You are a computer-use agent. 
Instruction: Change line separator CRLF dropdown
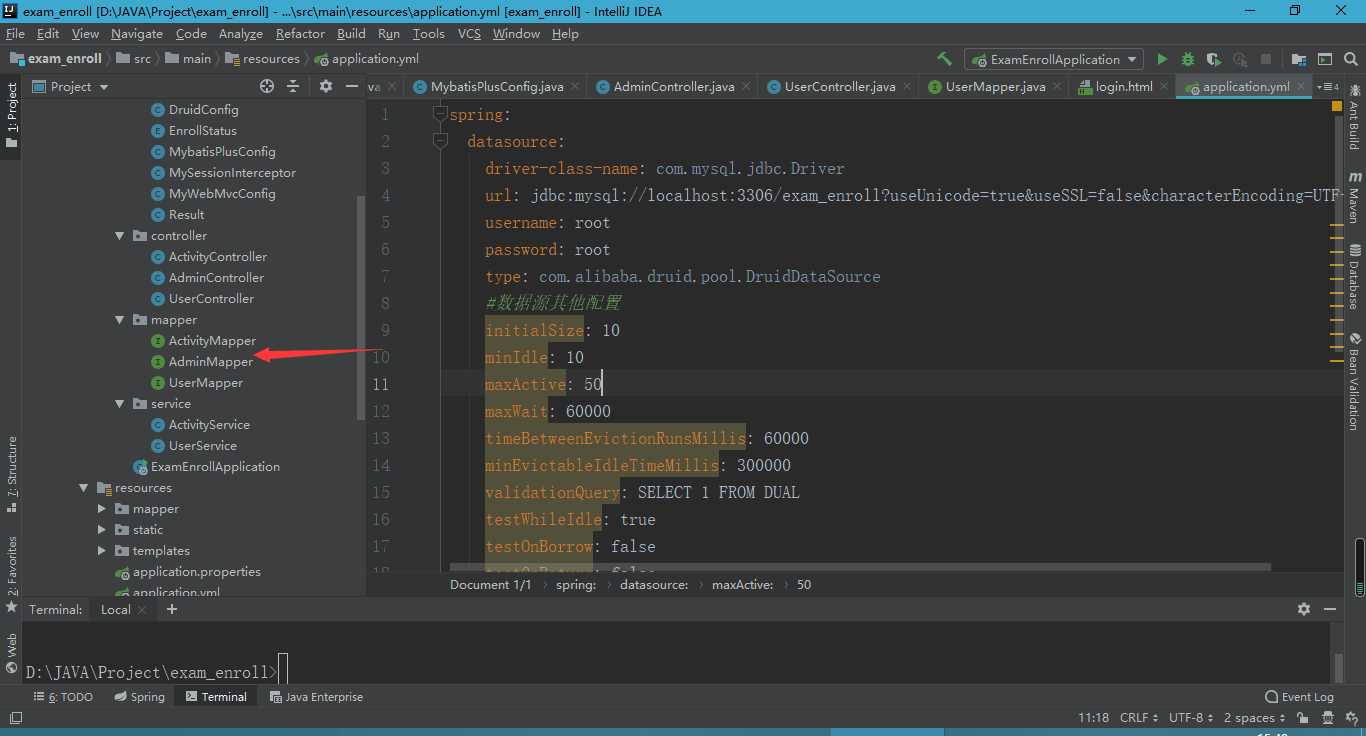[1139, 717]
